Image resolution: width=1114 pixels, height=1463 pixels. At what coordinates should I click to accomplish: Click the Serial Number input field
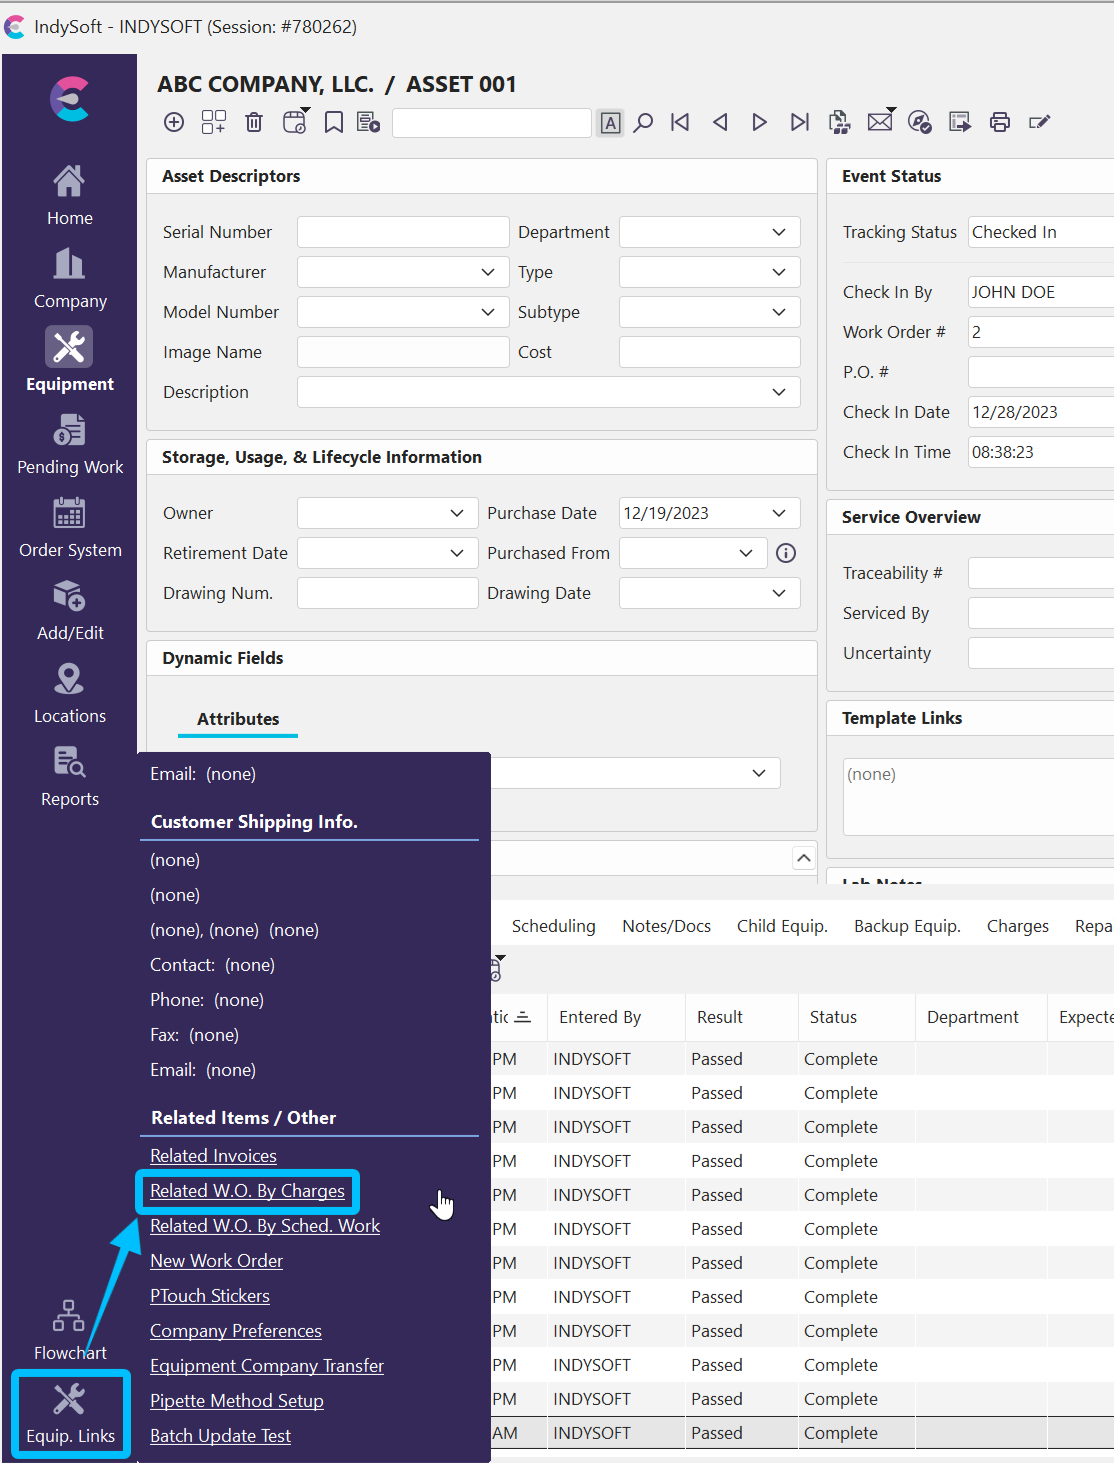[x=403, y=232]
